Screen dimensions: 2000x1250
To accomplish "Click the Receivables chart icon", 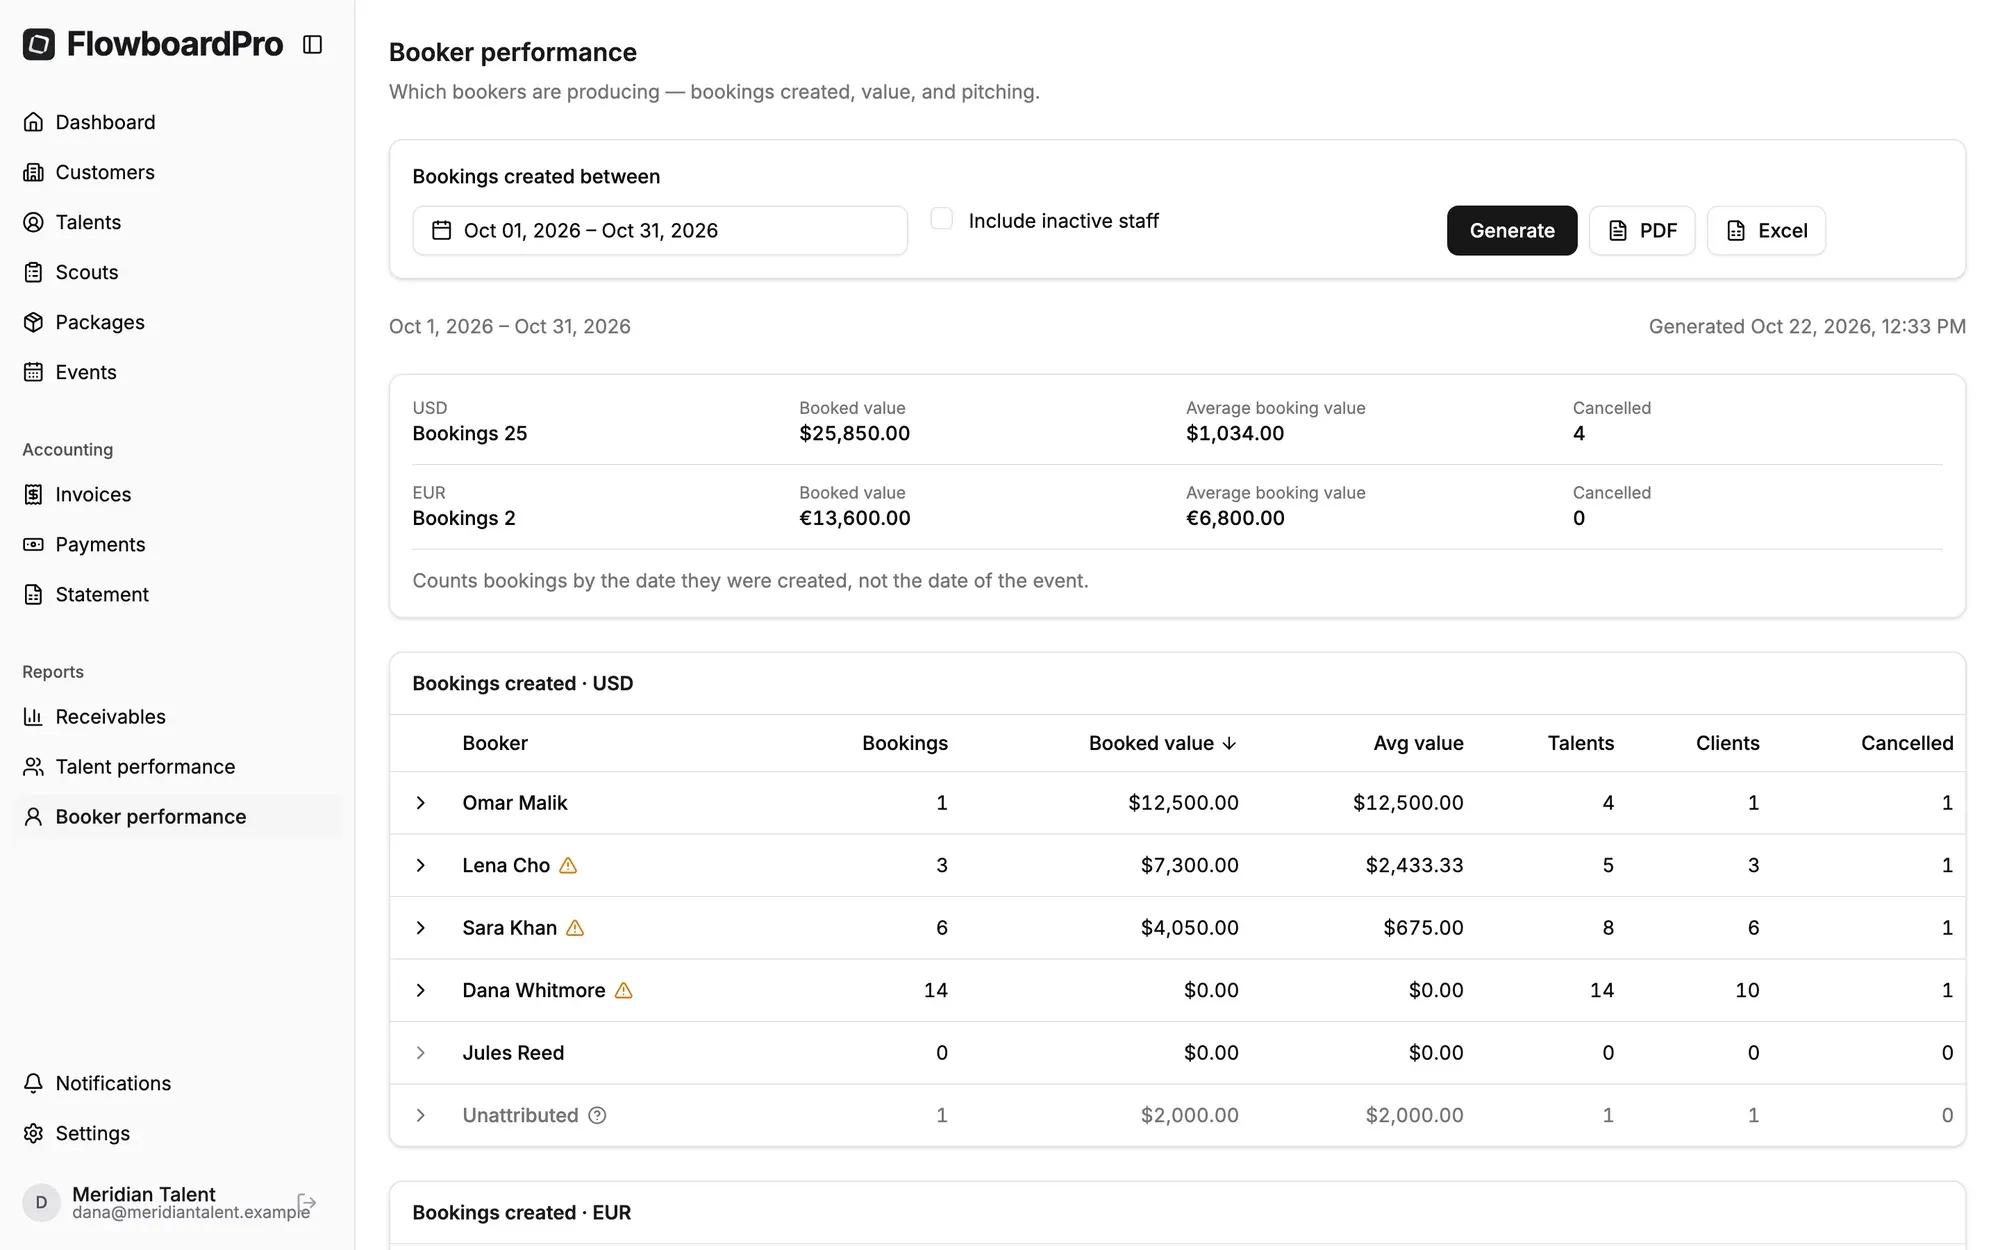I will [x=33, y=717].
